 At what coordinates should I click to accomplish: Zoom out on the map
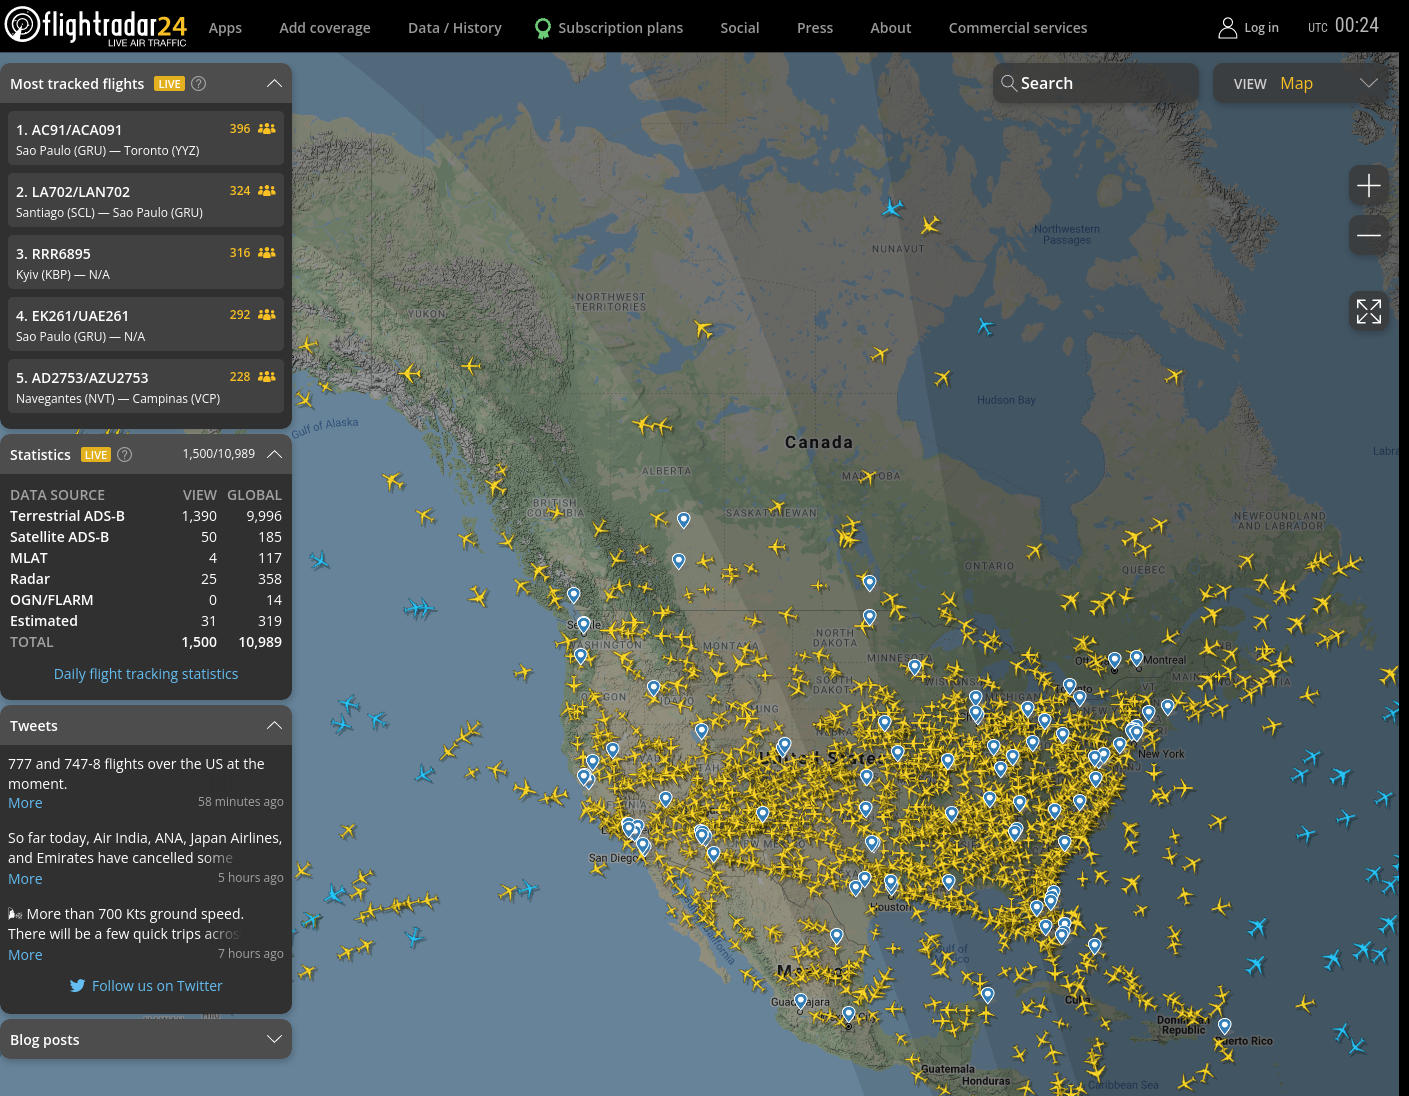tap(1369, 236)
